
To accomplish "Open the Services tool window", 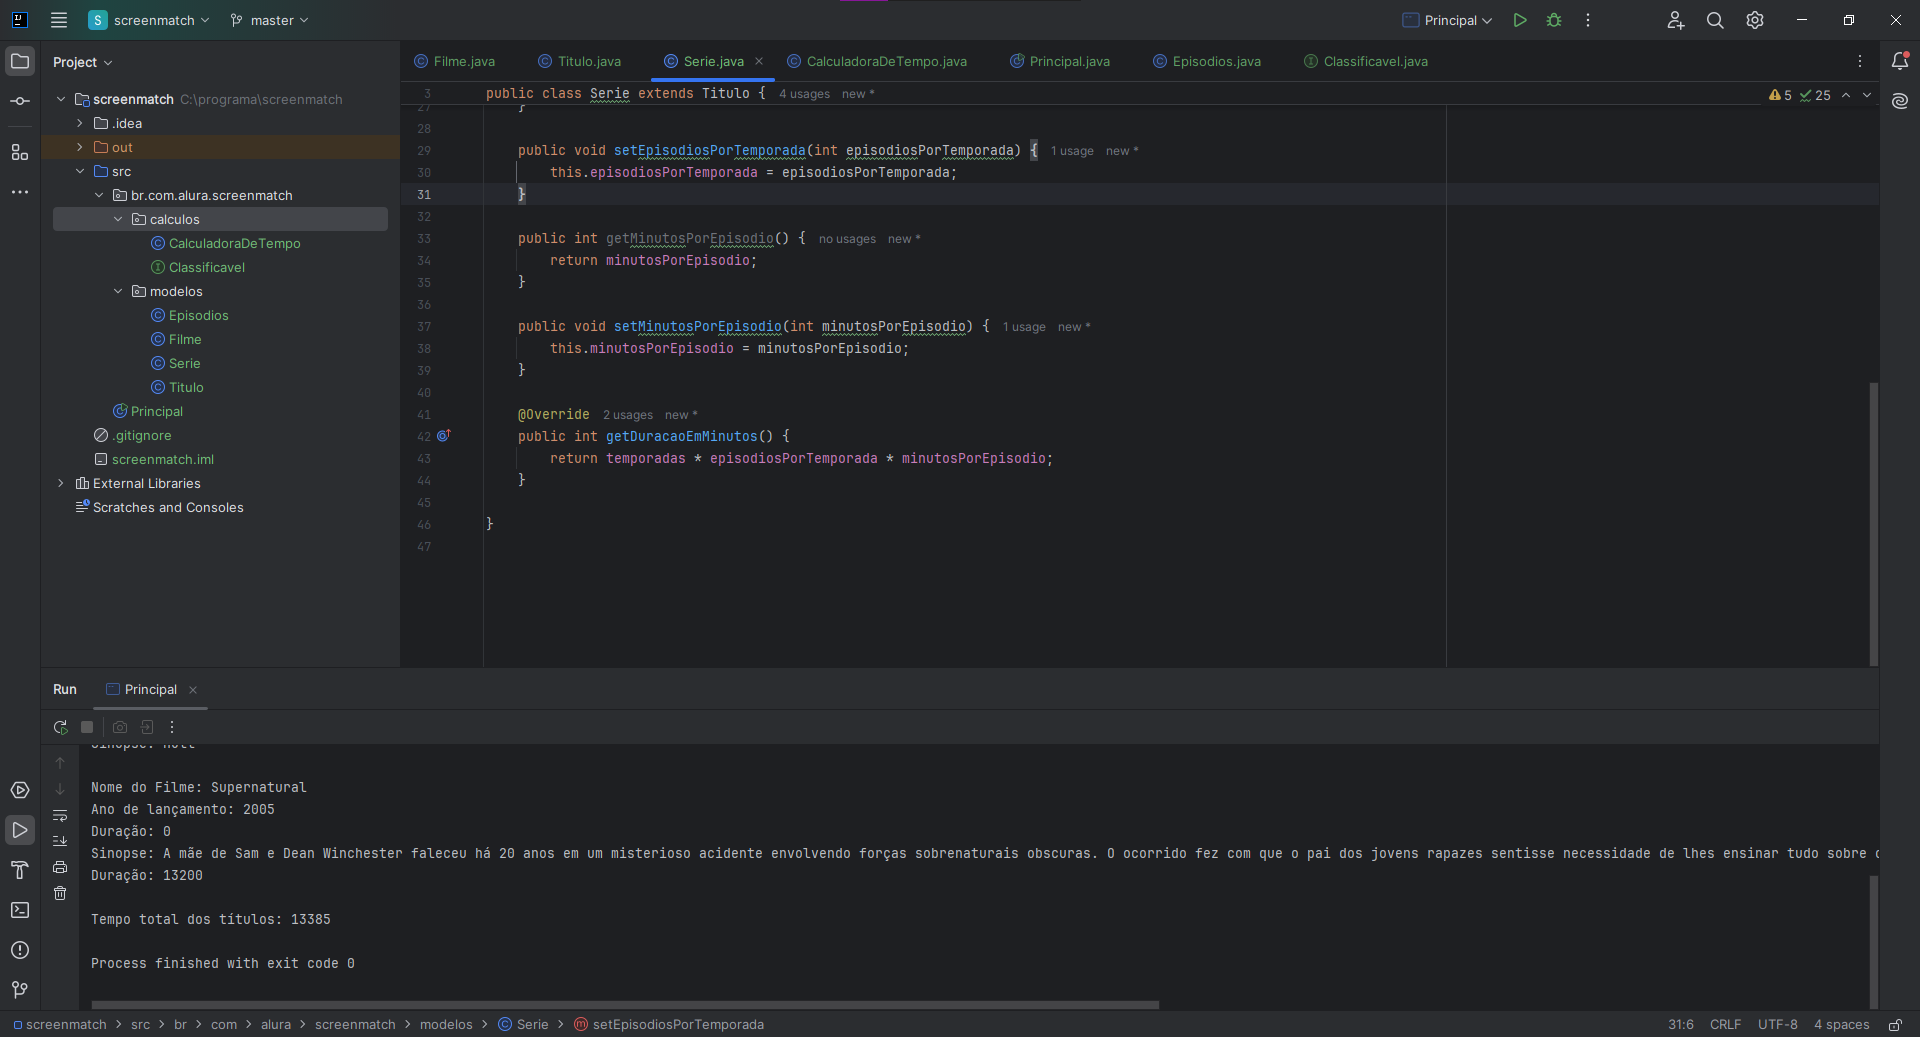I will [20, 790].
